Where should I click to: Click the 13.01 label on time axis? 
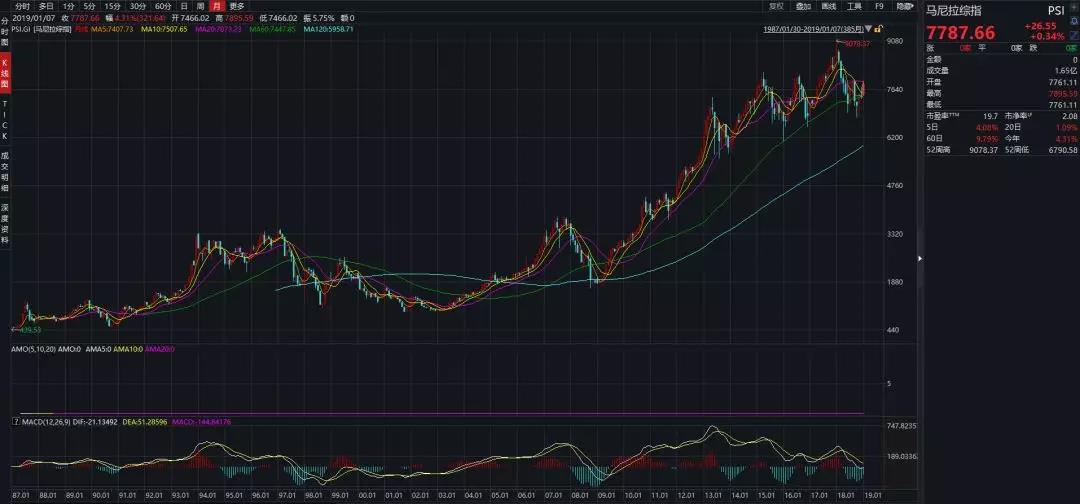pyautogui.click(x=714, y=495)
